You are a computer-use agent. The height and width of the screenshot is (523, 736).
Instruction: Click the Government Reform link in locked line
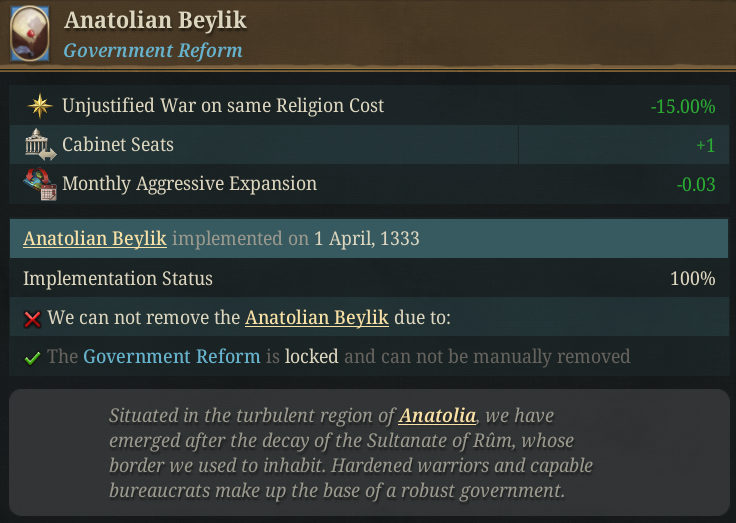(171, 356)
